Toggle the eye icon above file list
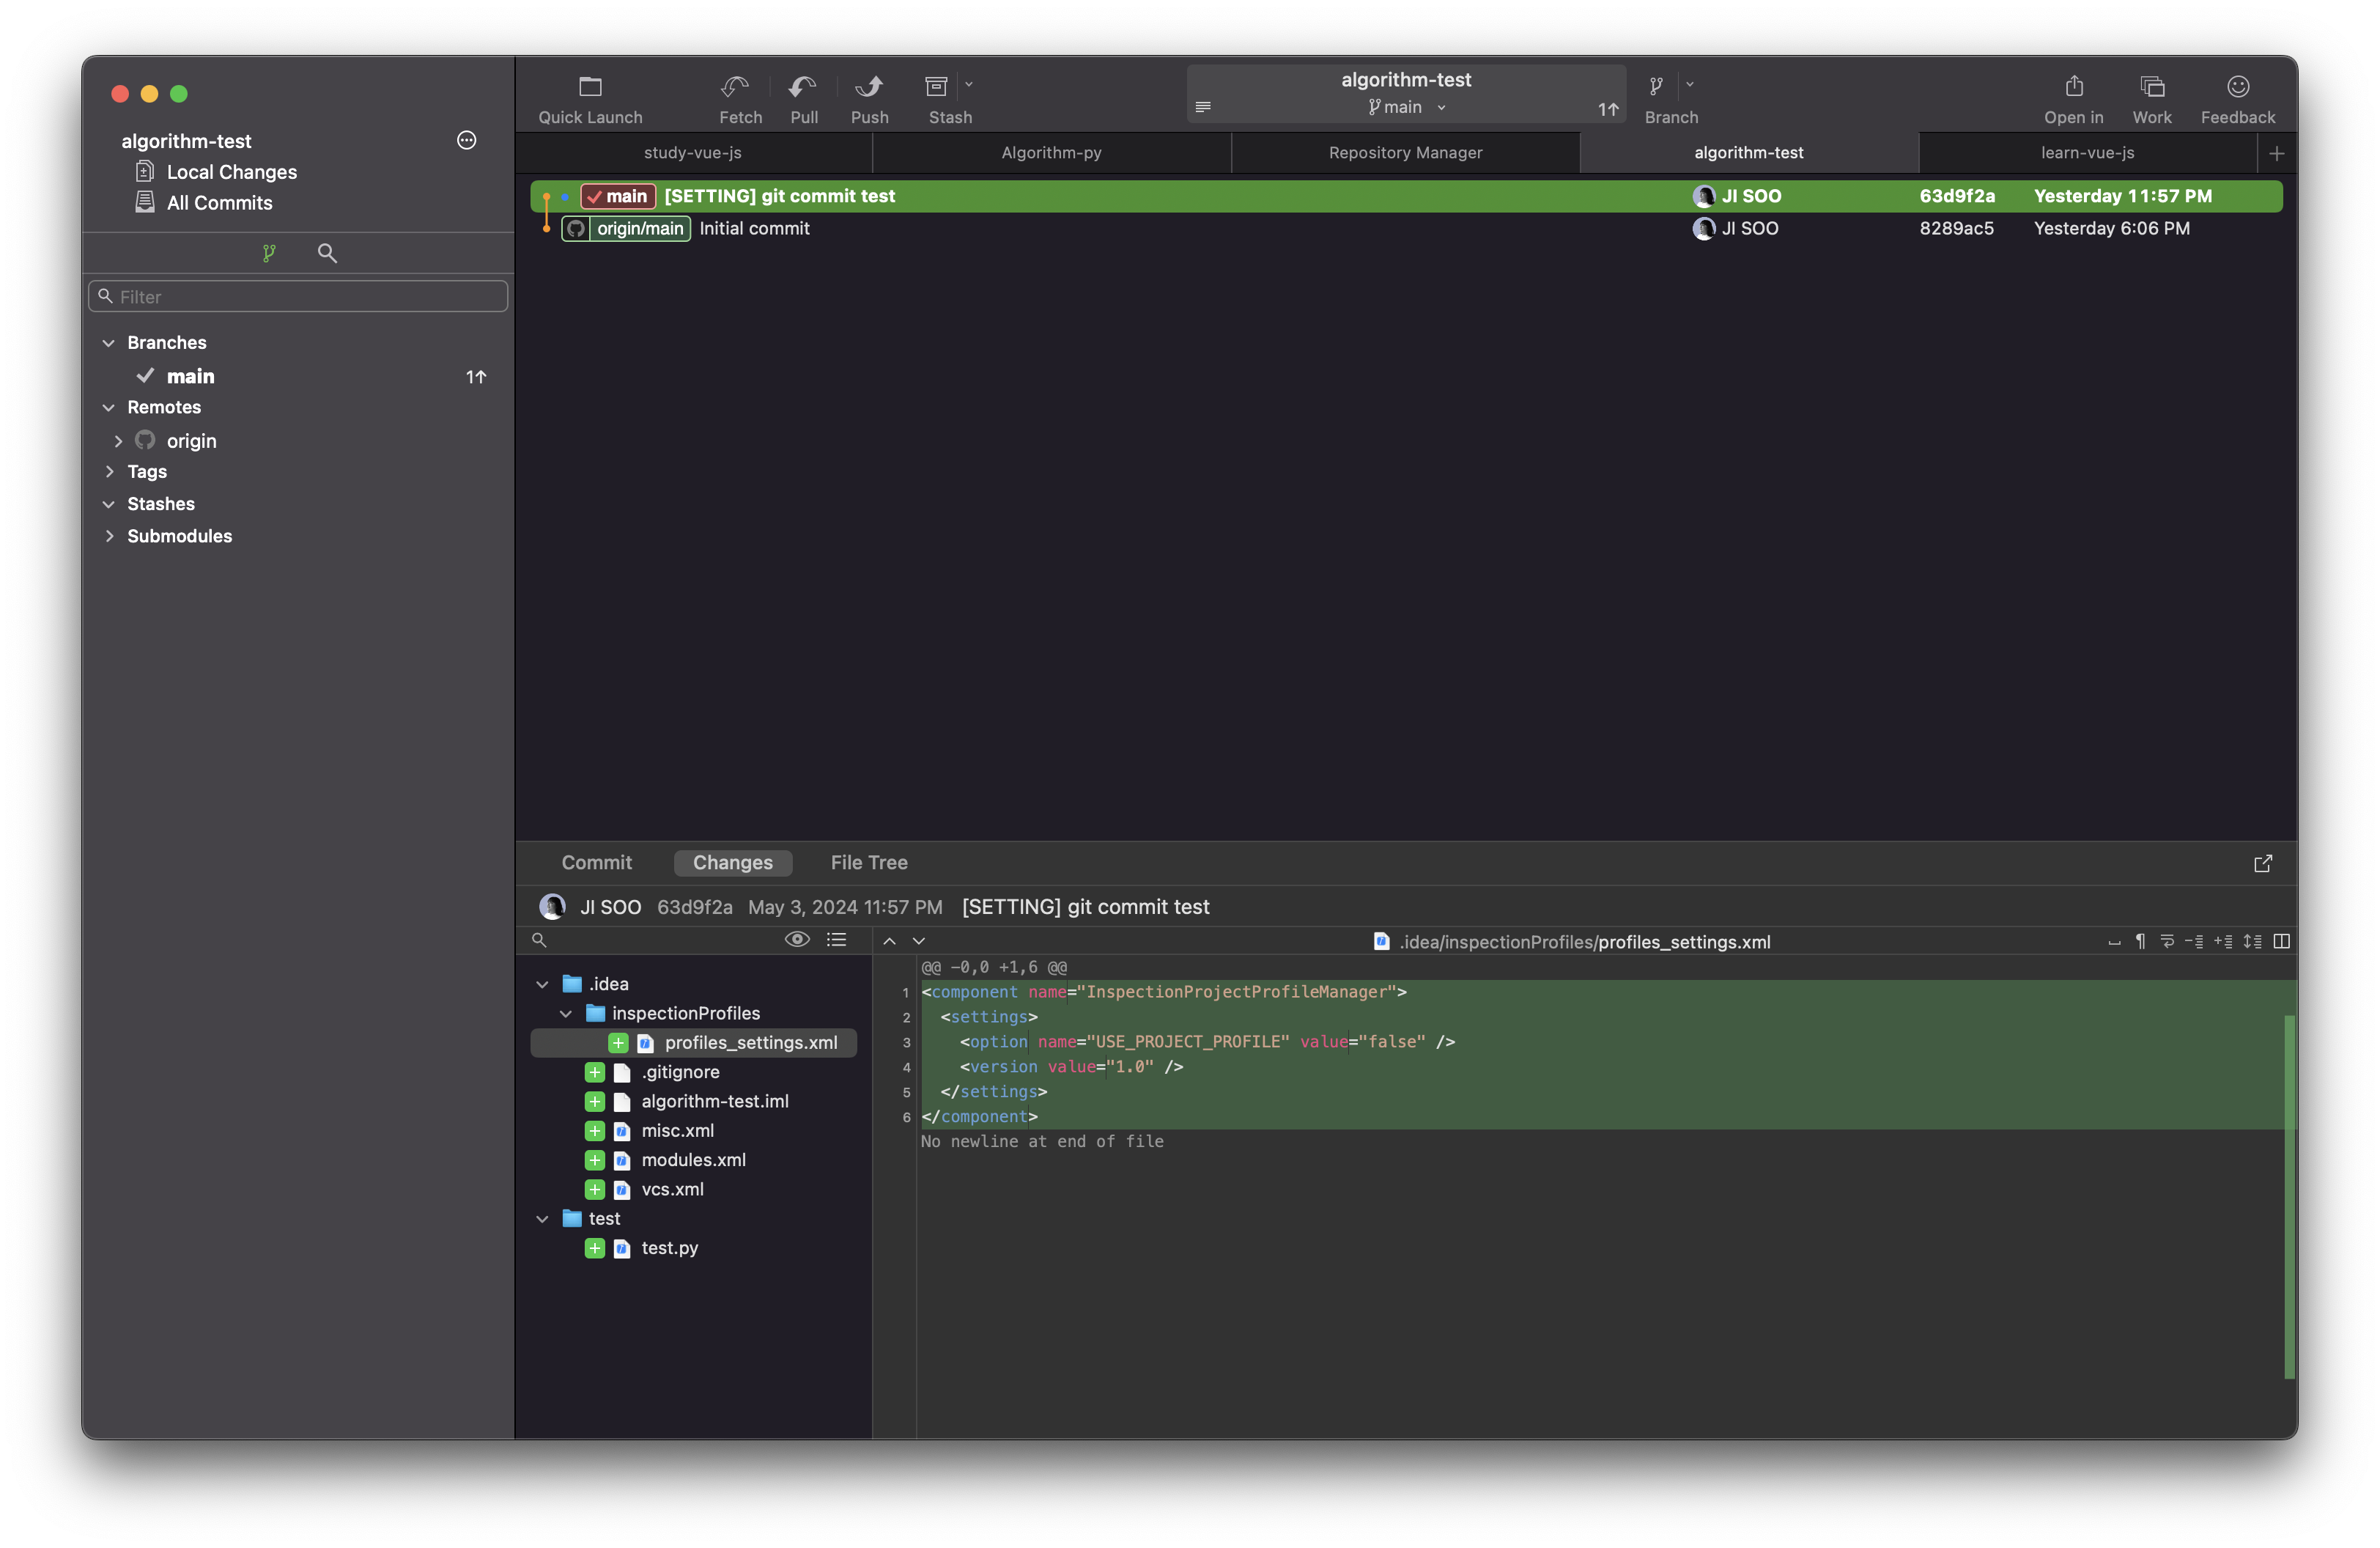 [x=797, y=939]
